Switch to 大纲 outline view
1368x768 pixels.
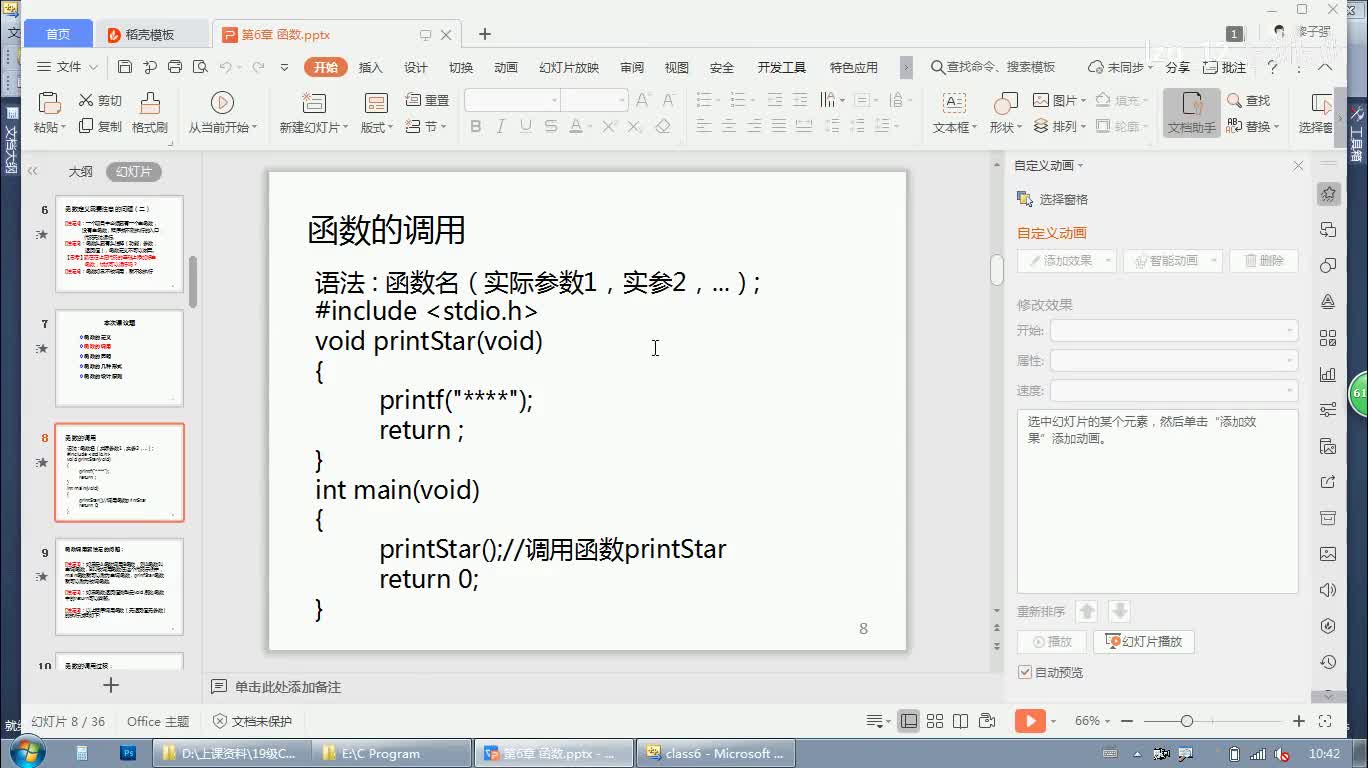click(x=80, y=172)
